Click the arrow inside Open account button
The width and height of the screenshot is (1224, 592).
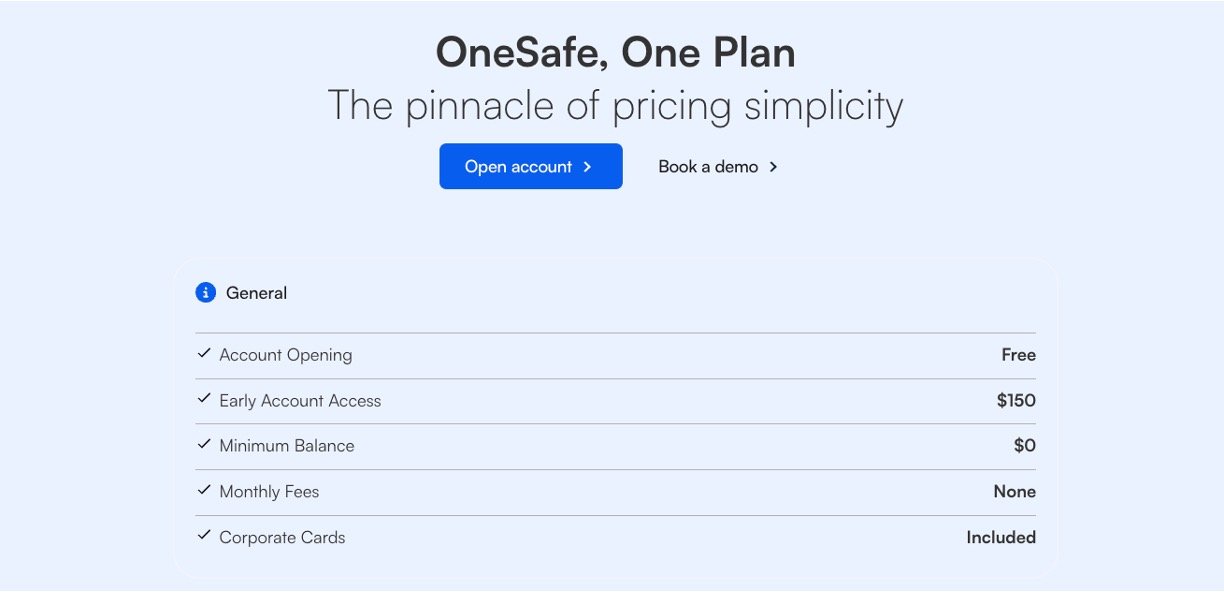point(588,167)
